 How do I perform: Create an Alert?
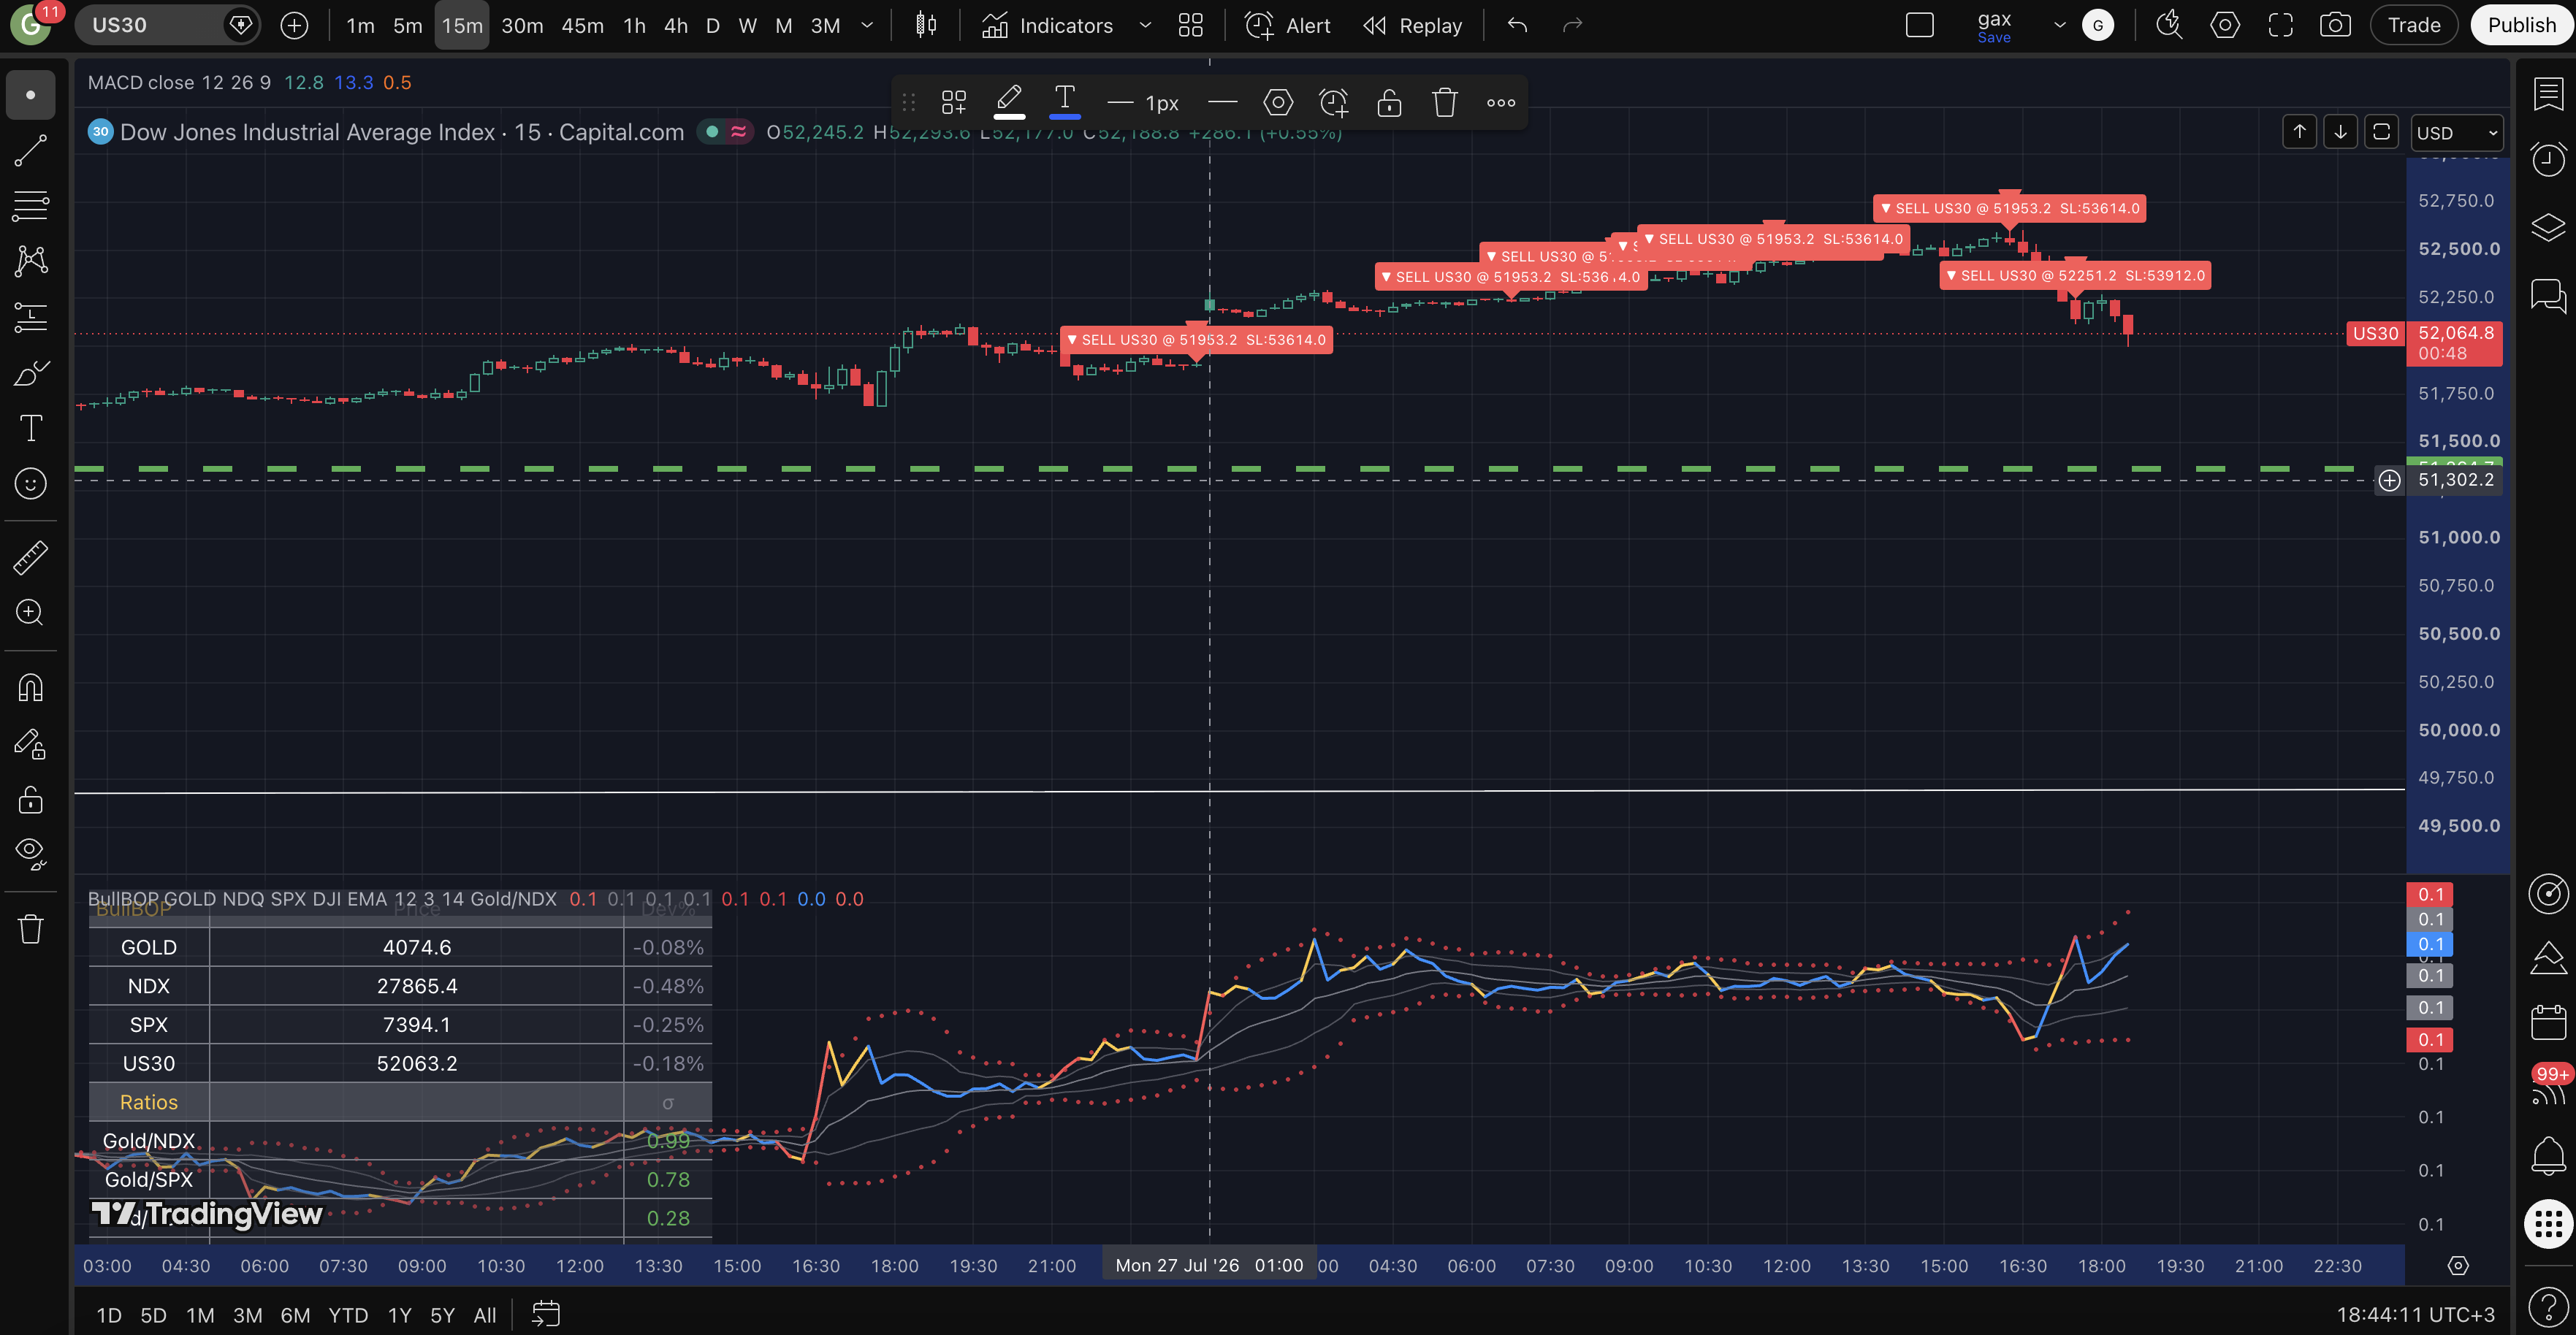(x=1287, y=25)
